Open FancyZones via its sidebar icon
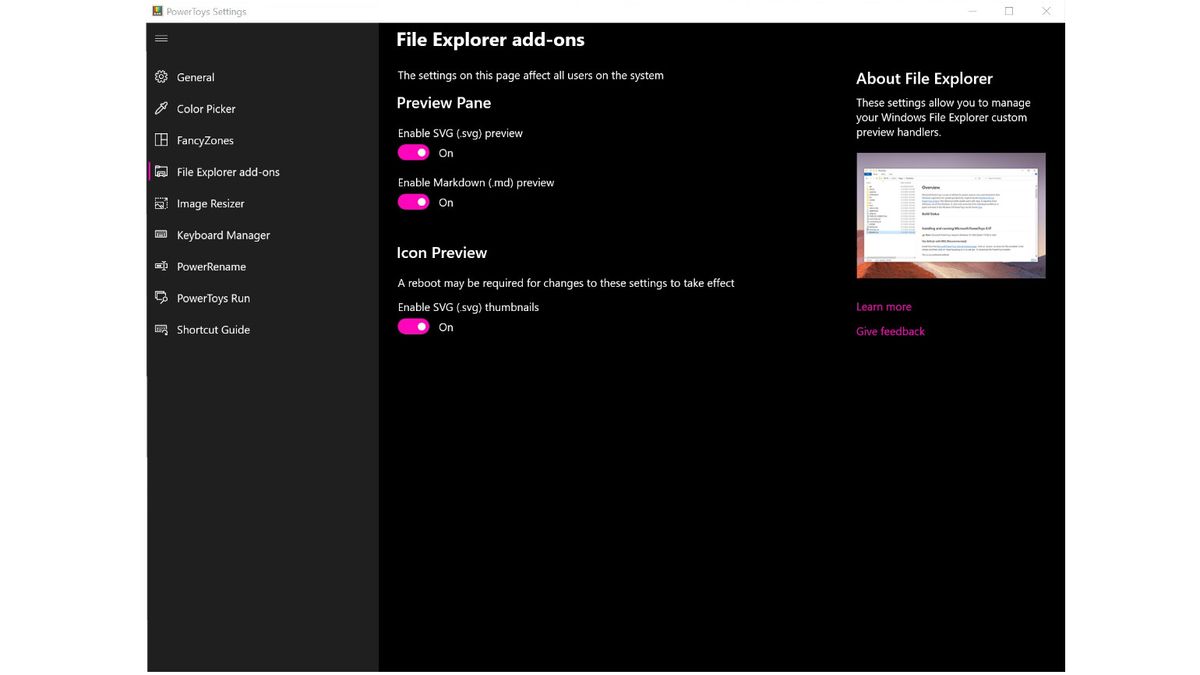The image size is (1200, 675). (160, 140)
